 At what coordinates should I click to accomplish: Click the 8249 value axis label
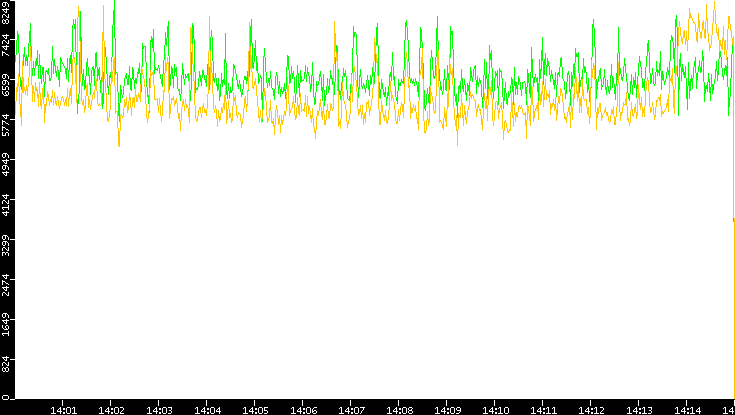coord(7,14)
